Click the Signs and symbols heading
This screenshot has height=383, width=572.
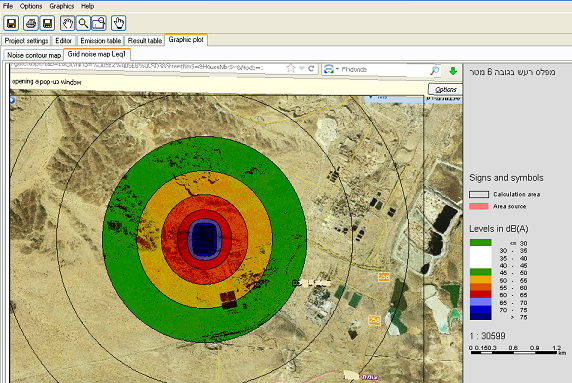point(506,178)
